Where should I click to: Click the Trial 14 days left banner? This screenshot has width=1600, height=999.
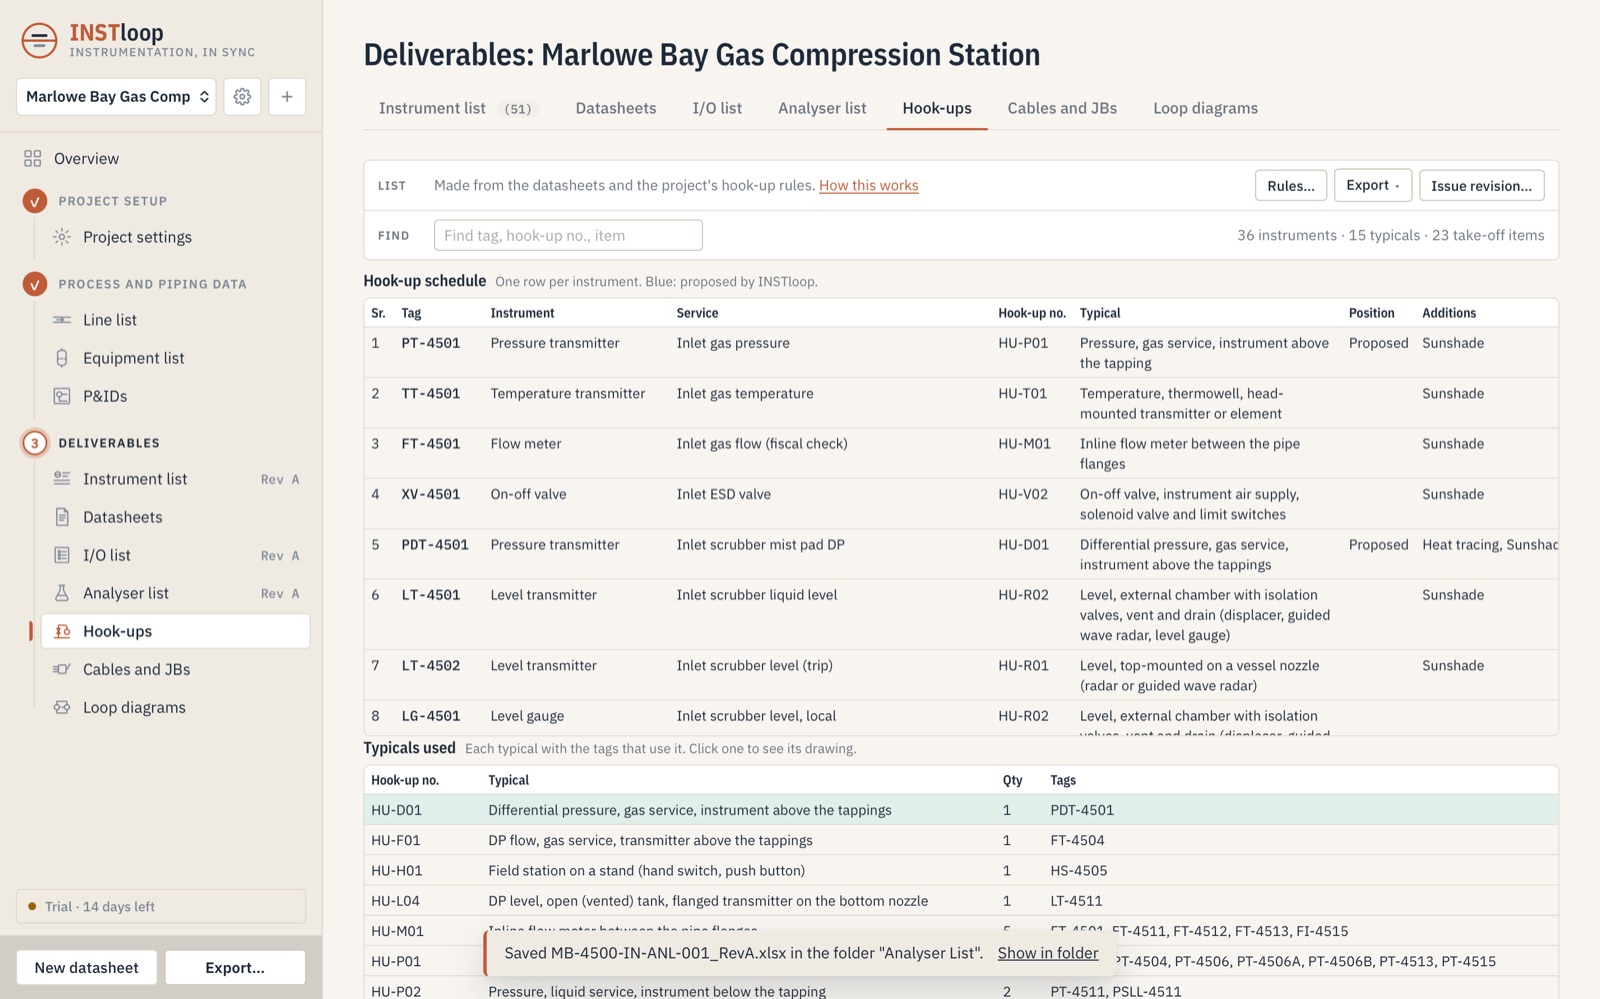[161, 906]
